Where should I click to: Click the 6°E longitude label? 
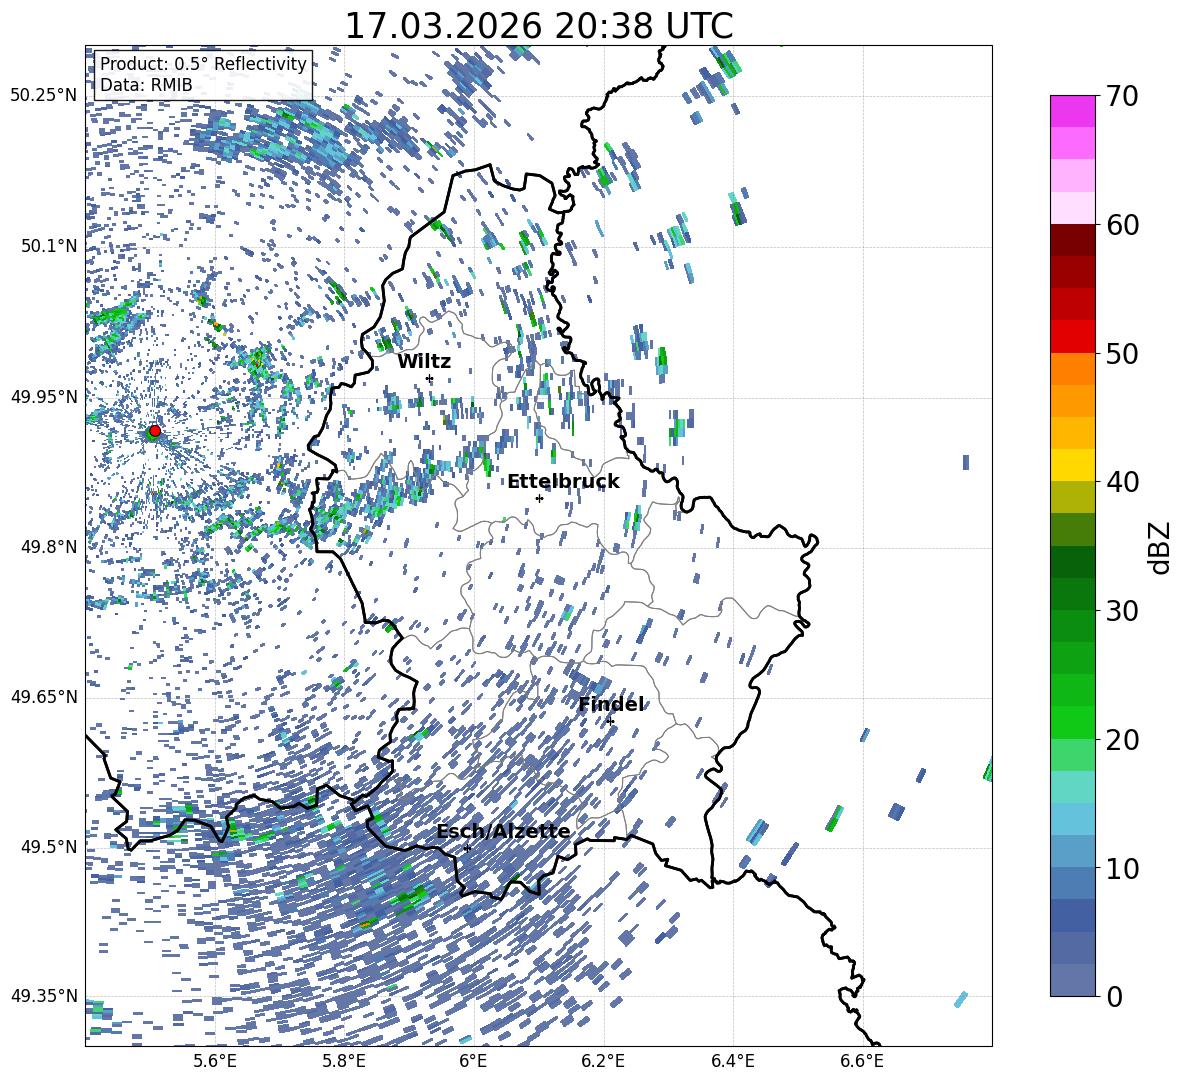(x=473, y=1062)
